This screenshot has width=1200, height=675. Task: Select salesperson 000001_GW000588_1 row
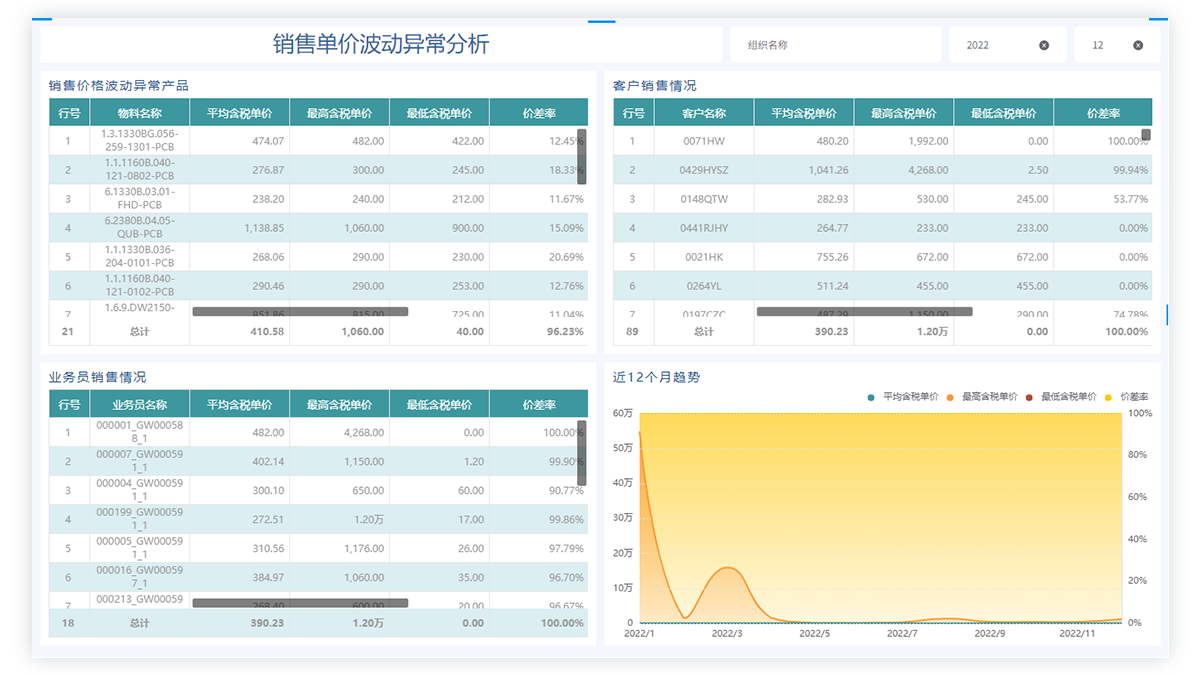[x=139, y=432]
